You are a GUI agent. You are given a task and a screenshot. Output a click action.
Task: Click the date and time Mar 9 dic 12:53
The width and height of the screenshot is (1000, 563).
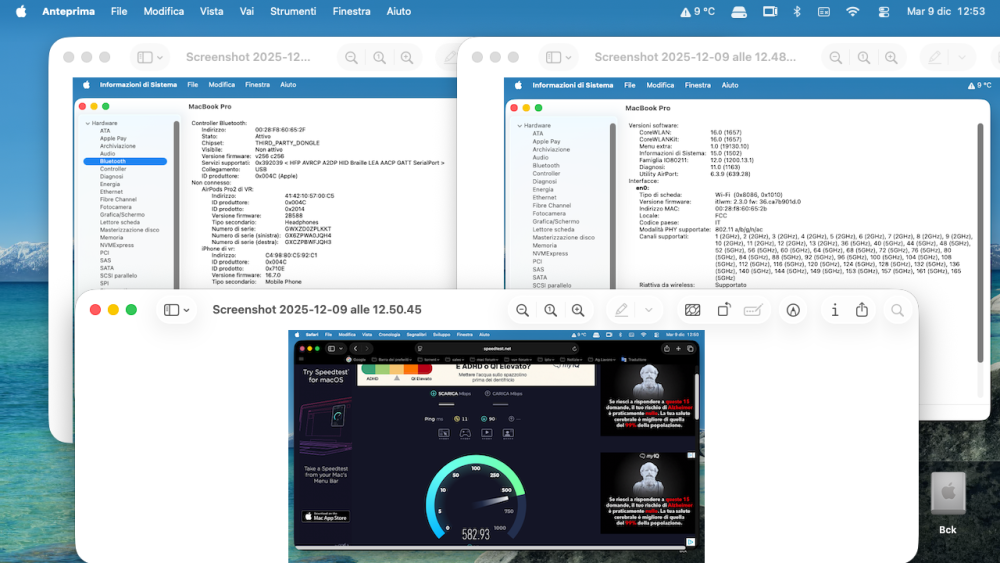[x=946, y=11]
